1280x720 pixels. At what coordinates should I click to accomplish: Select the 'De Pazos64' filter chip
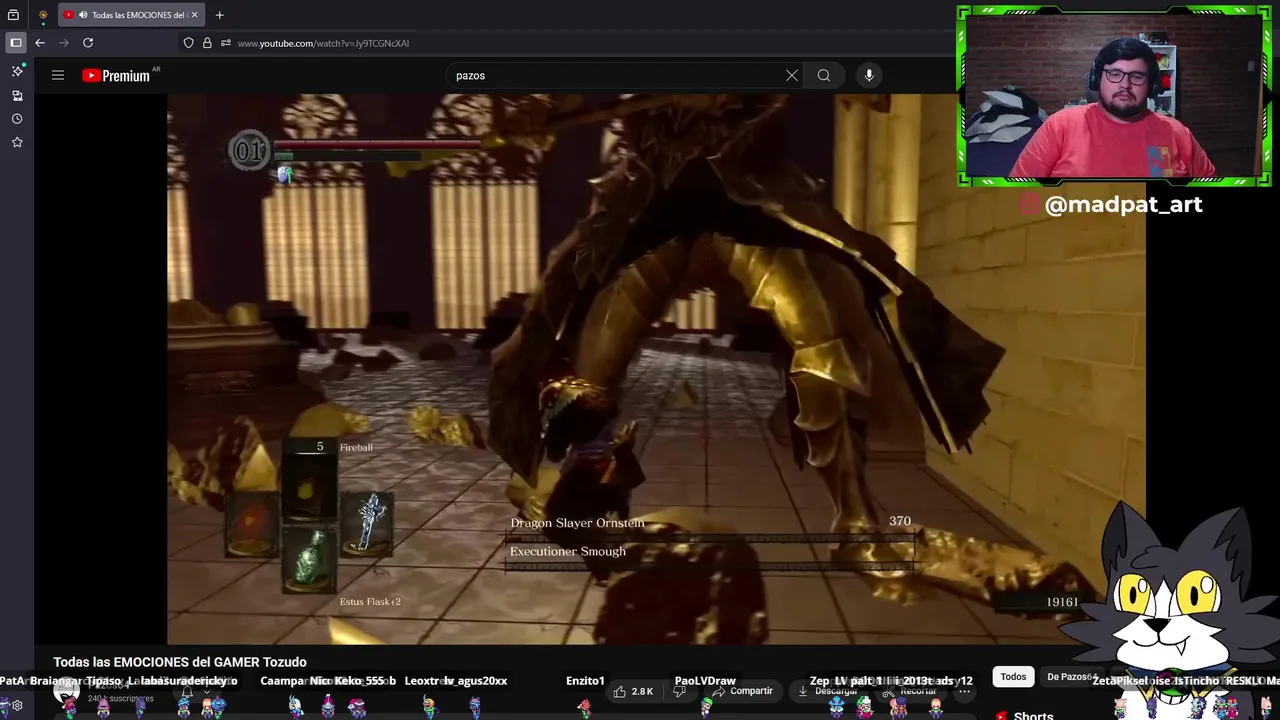1070,677
